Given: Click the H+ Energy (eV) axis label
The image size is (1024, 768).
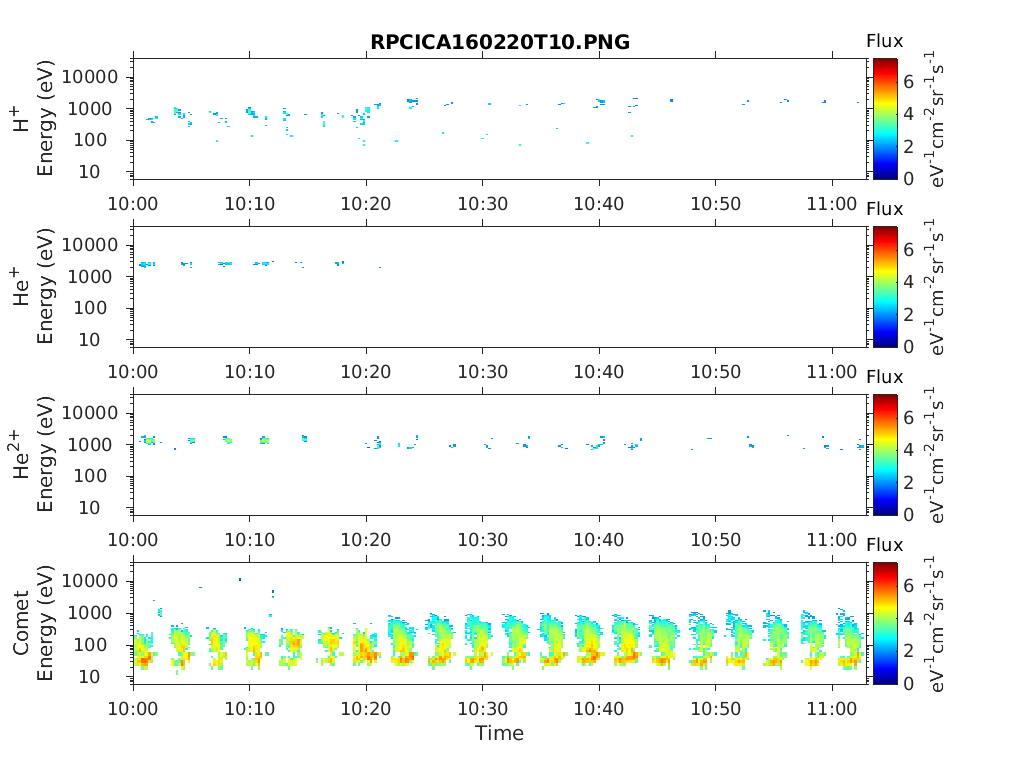Looking at the screenshot, I should pyautogui.click(x=33, y=119).
